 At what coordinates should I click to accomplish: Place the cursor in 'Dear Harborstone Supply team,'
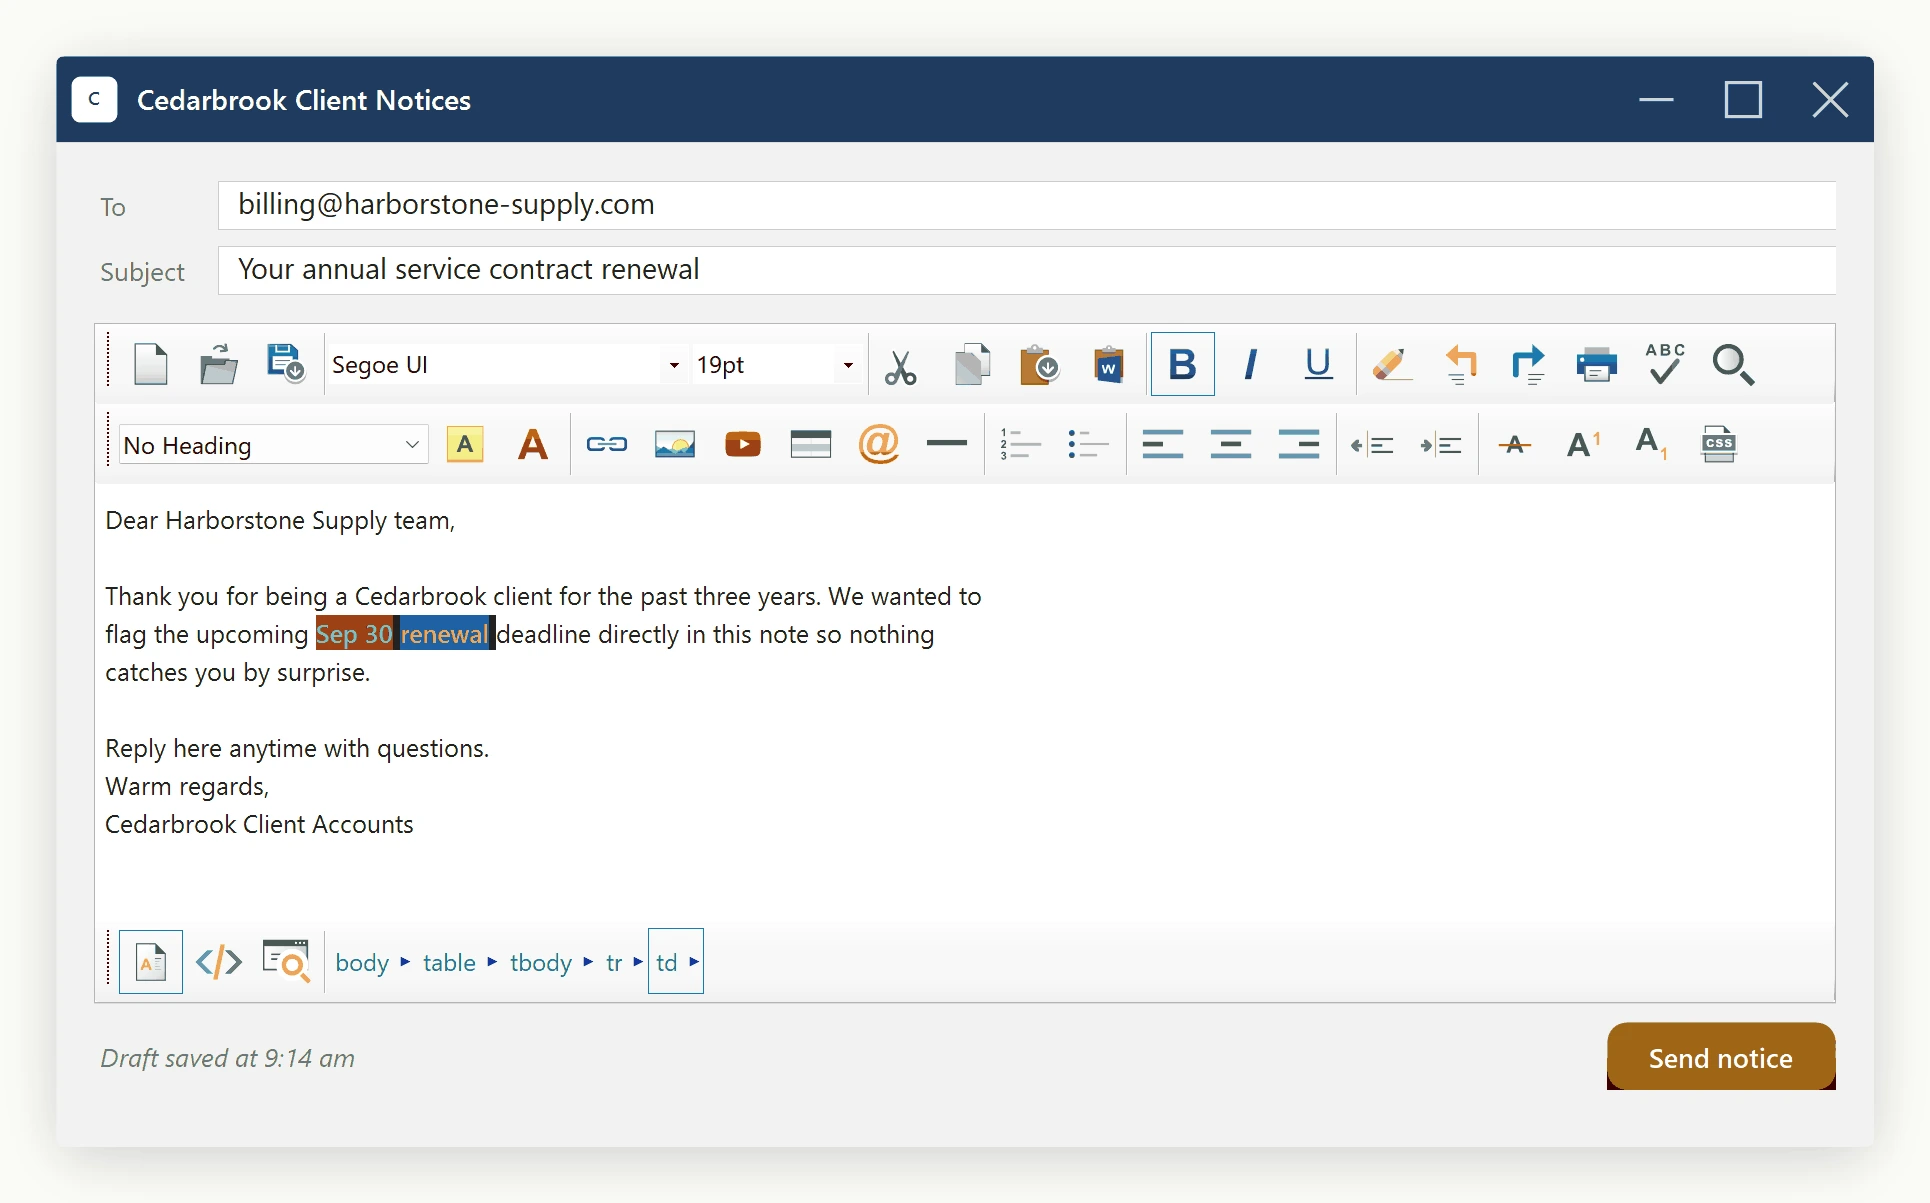[x=280, y=521]
